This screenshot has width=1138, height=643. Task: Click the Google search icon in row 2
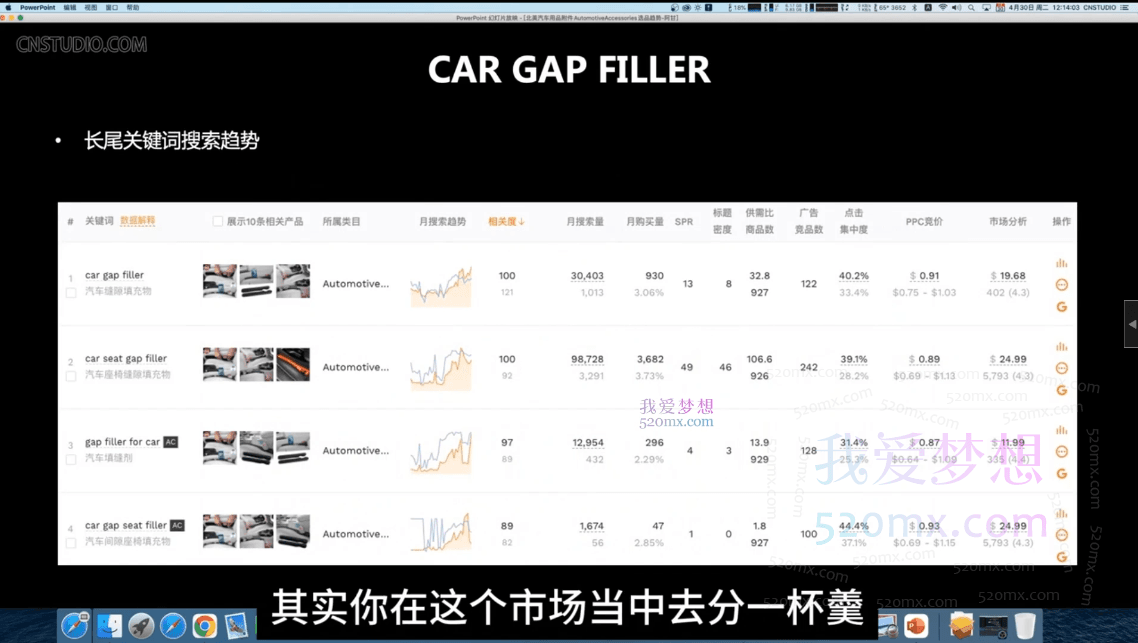[x=1061, y=390]
